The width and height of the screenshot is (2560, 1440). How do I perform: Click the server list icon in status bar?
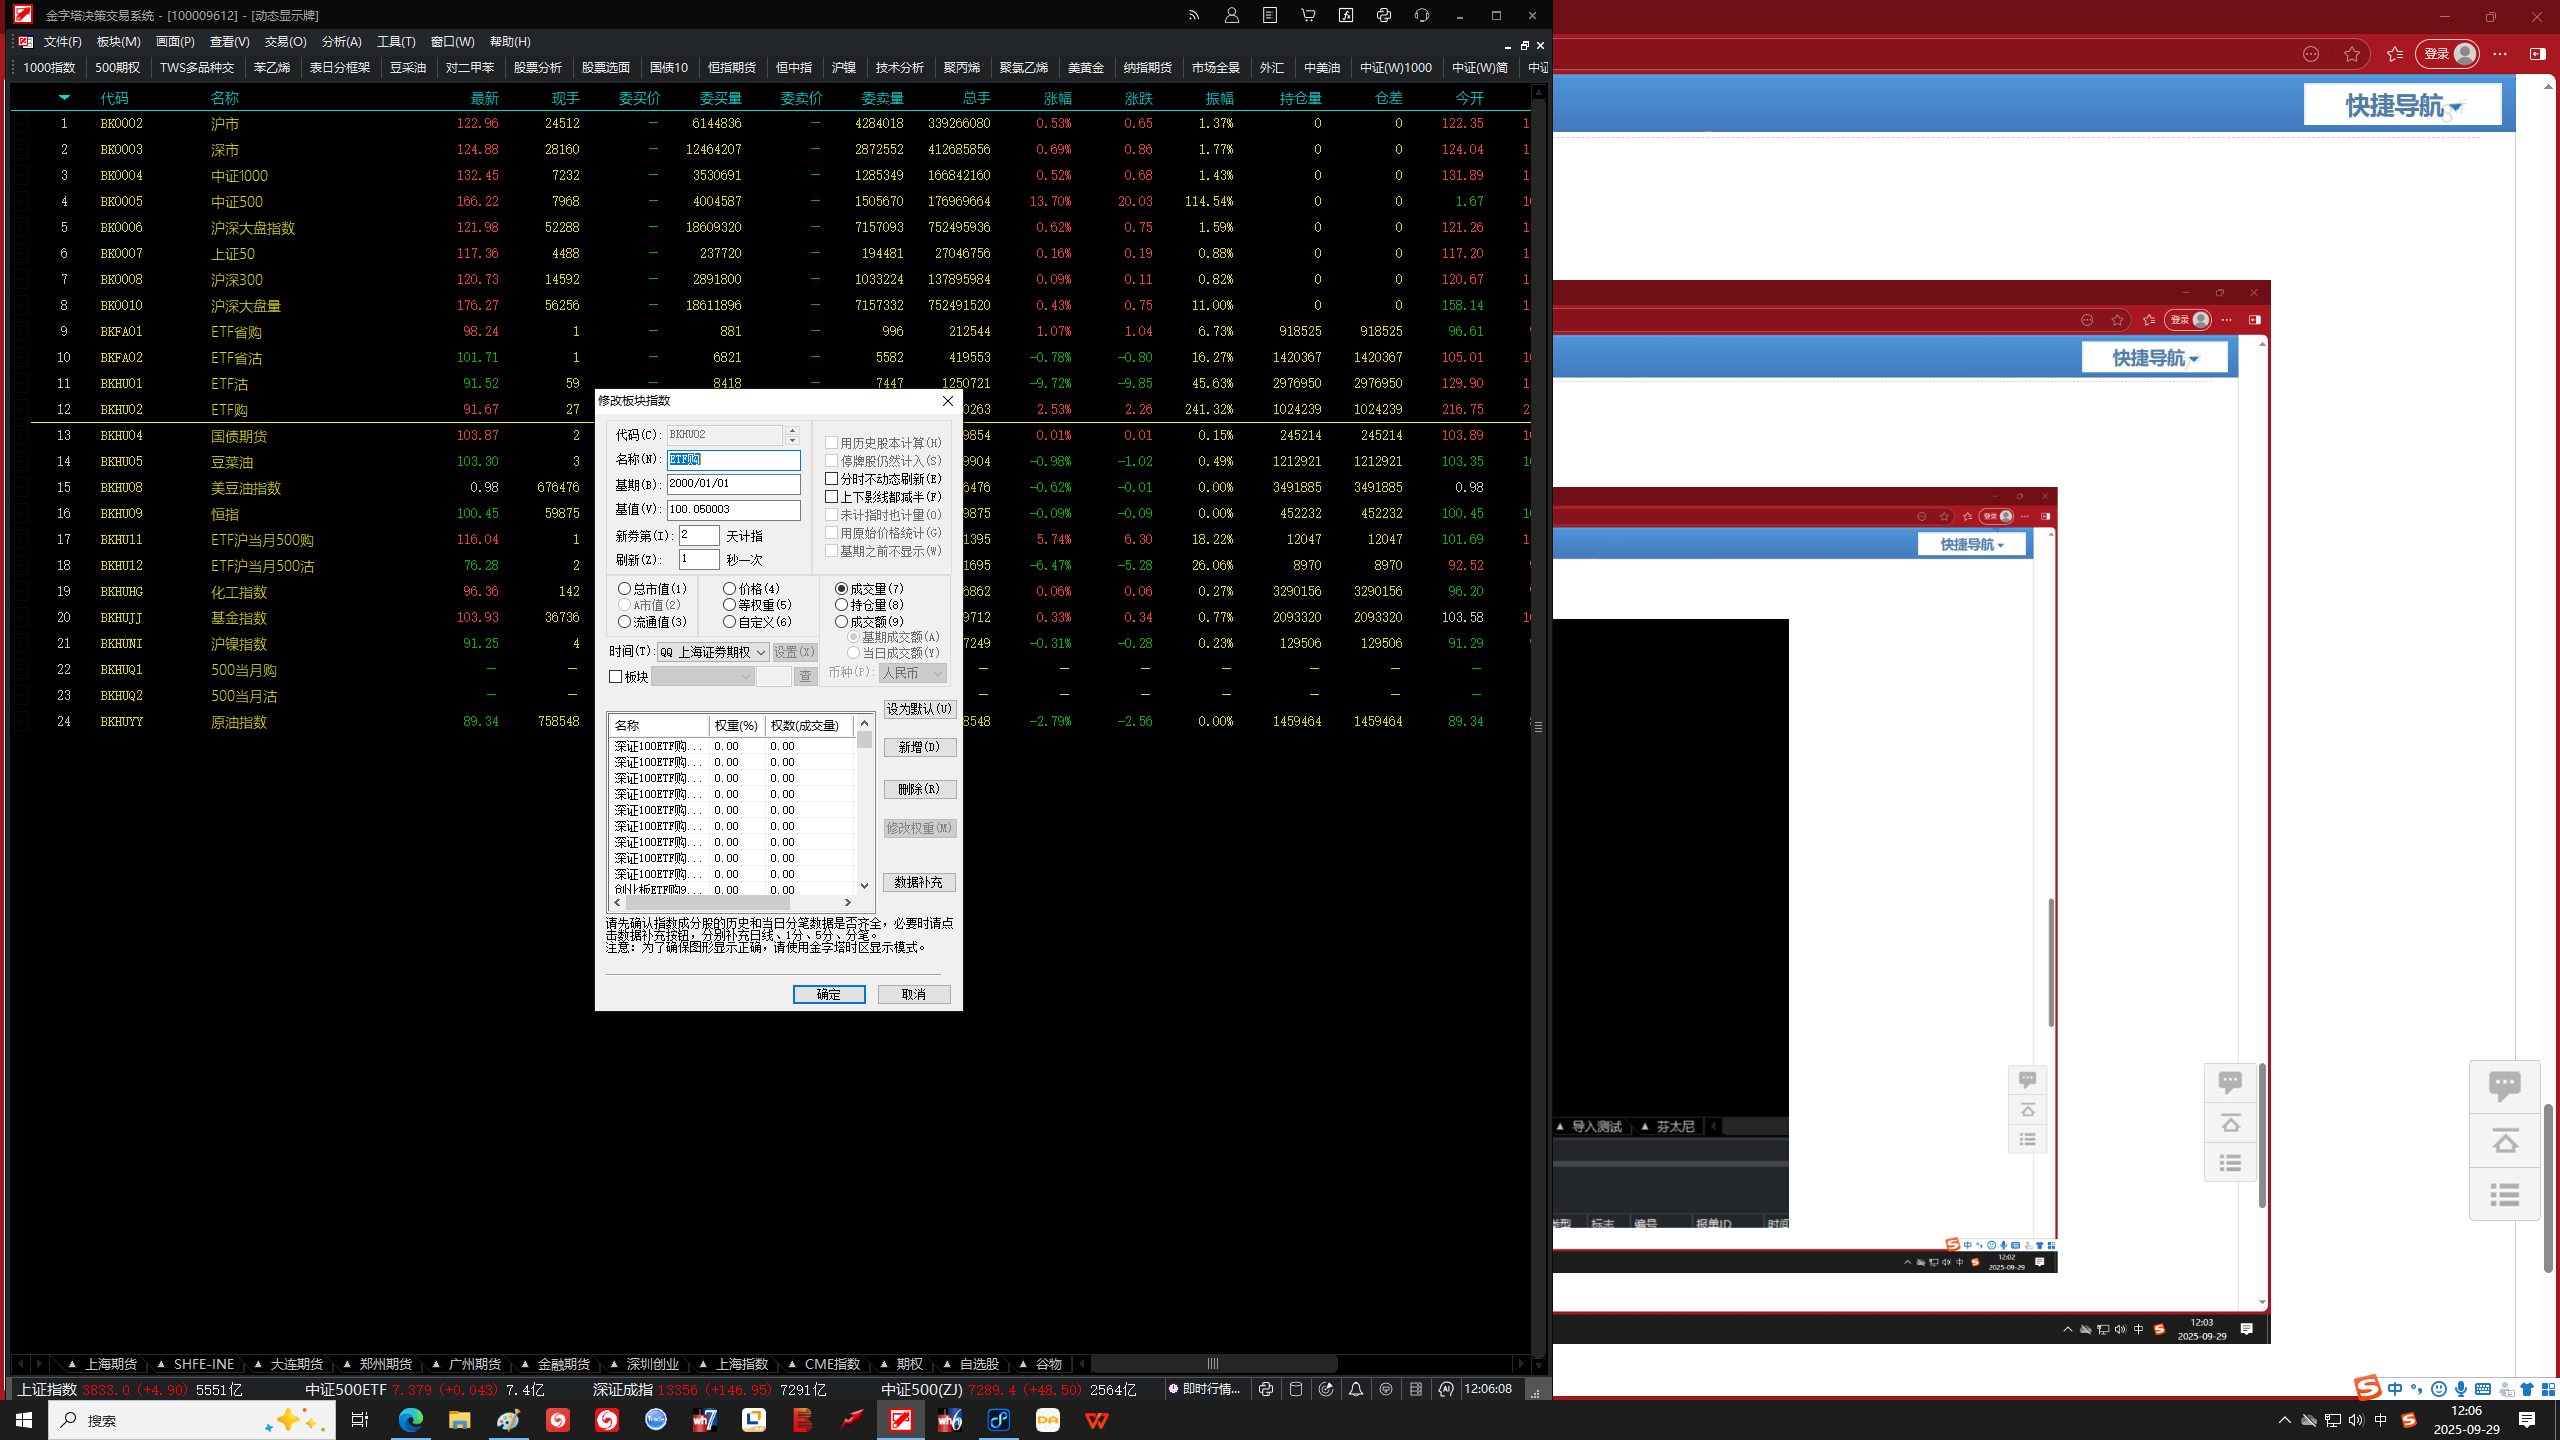coord(1416,1389)
